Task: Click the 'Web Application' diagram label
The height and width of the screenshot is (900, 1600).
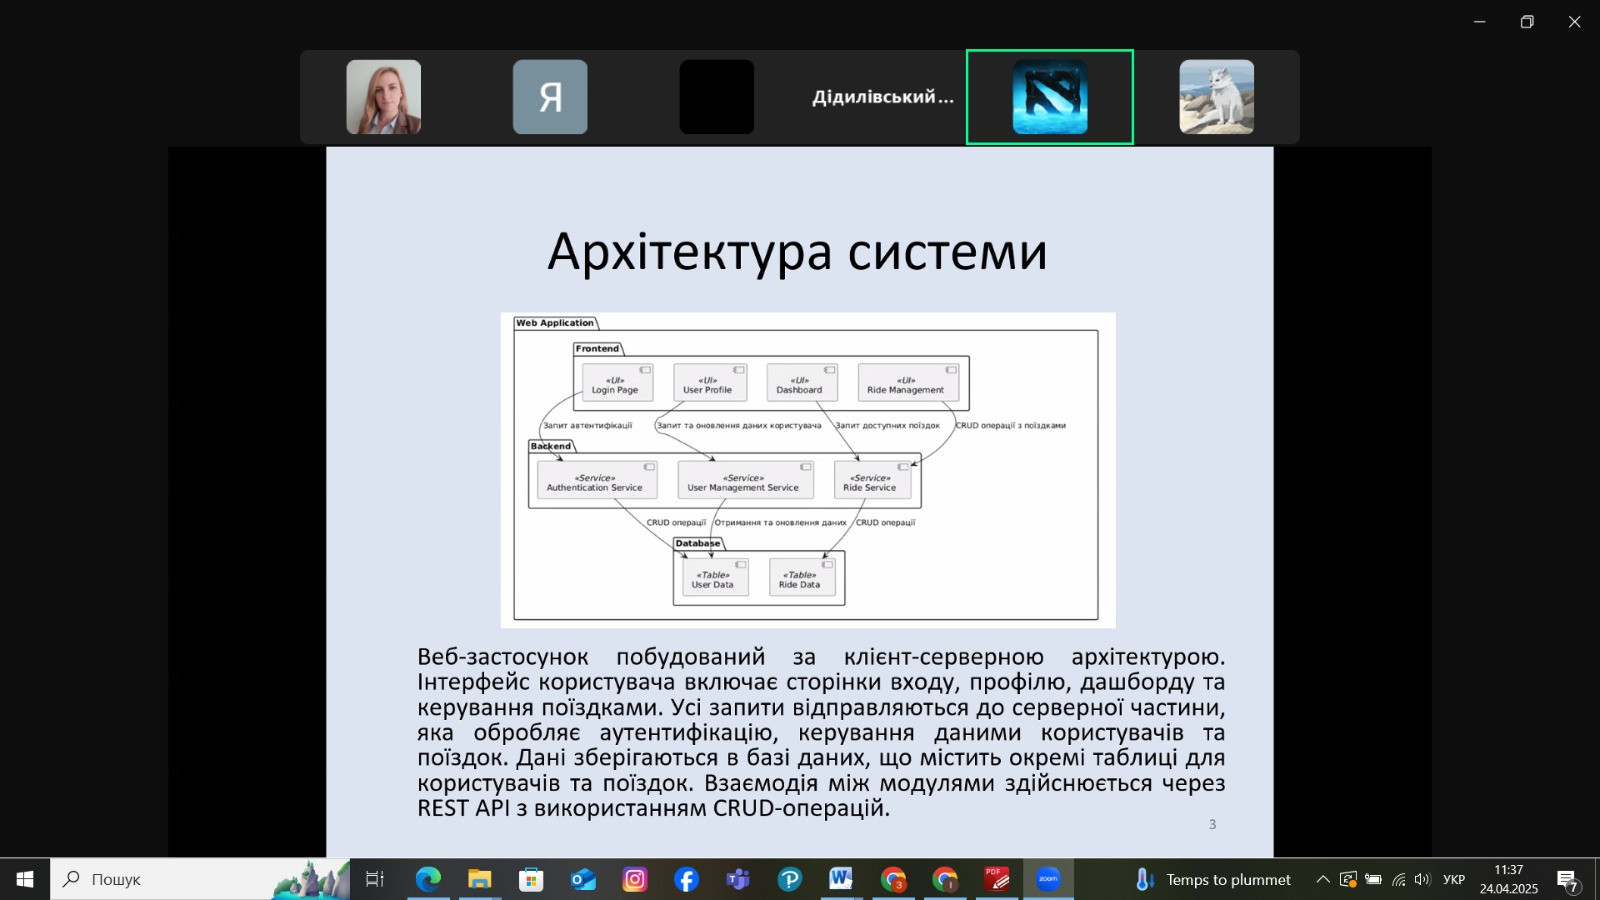Action: (x=555, y=323)
